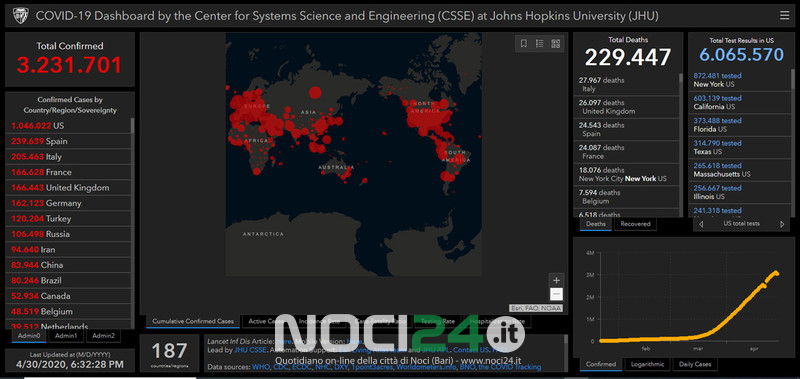Switch to Admin2 tab
The height and width of the screenshot is (379, 800).
coord(104,336)
